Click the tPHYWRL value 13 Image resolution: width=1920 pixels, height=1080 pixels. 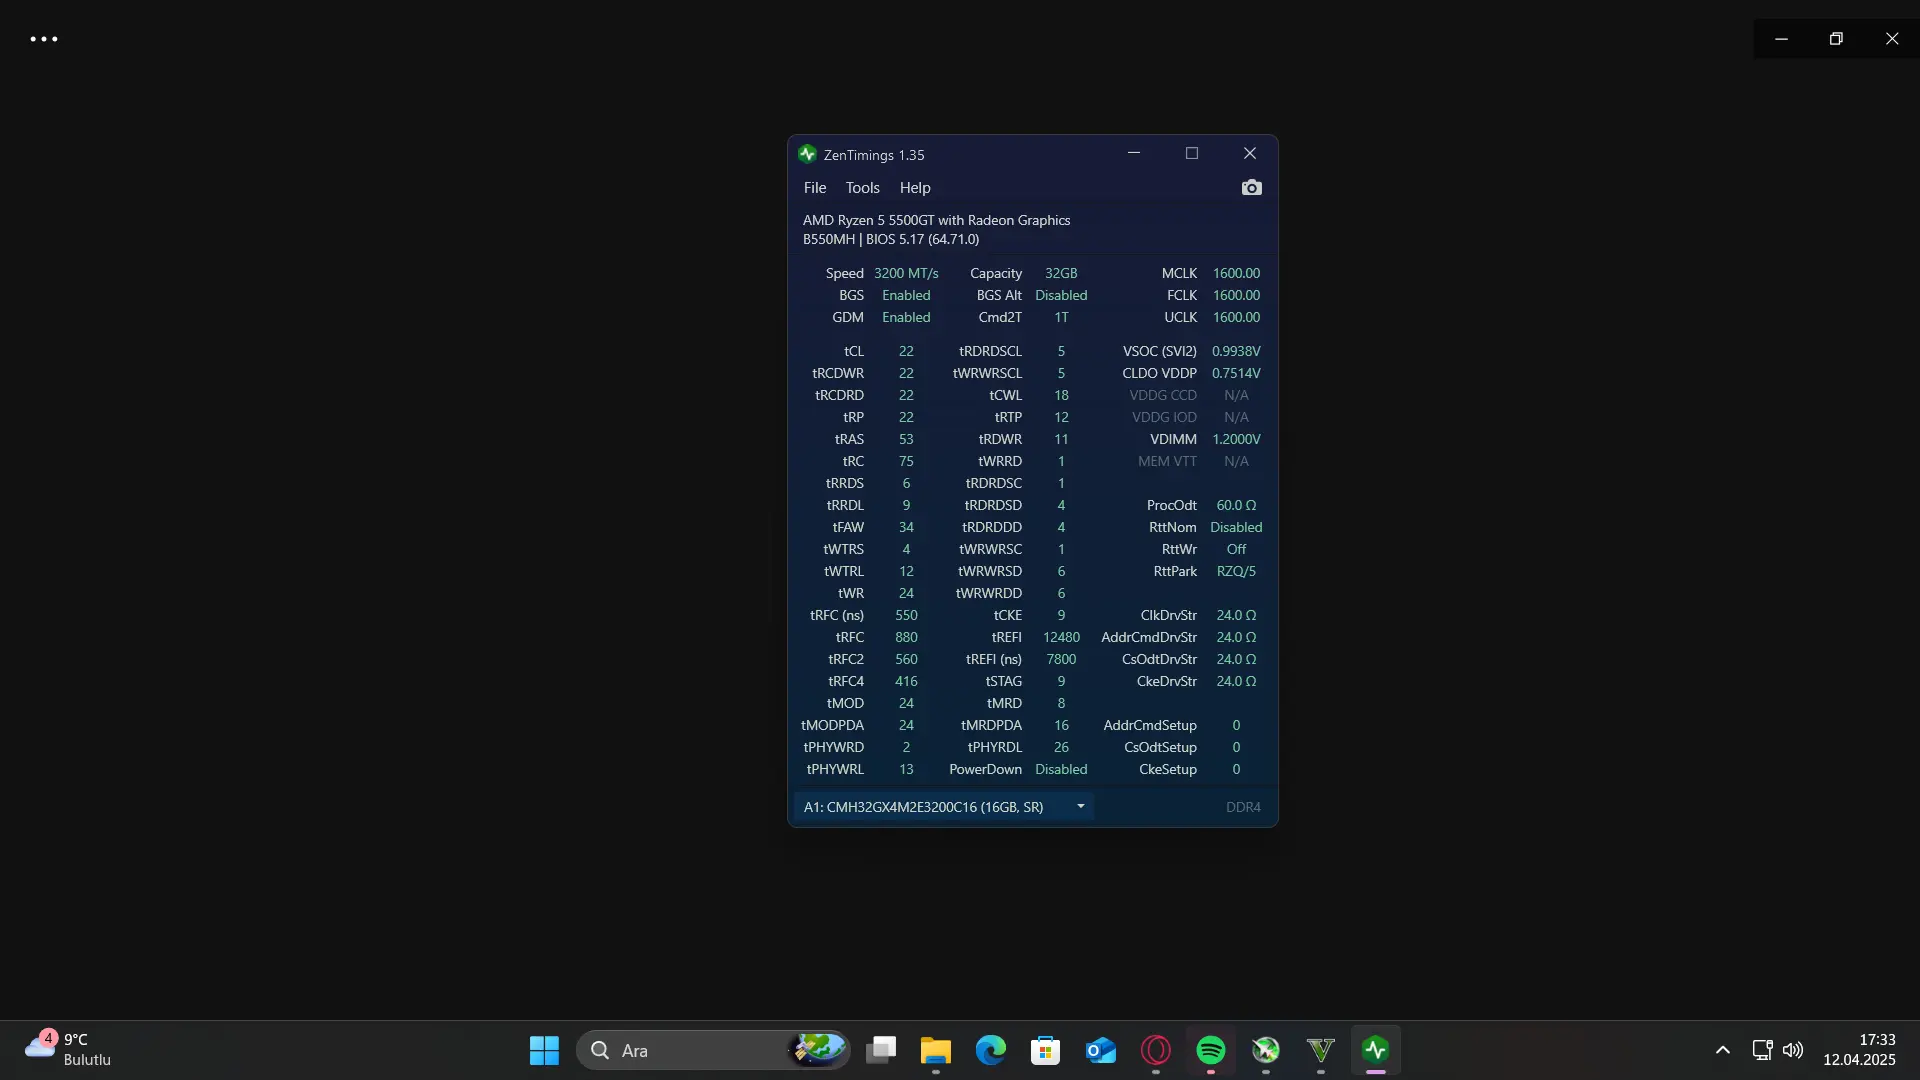tap(906, 769)
